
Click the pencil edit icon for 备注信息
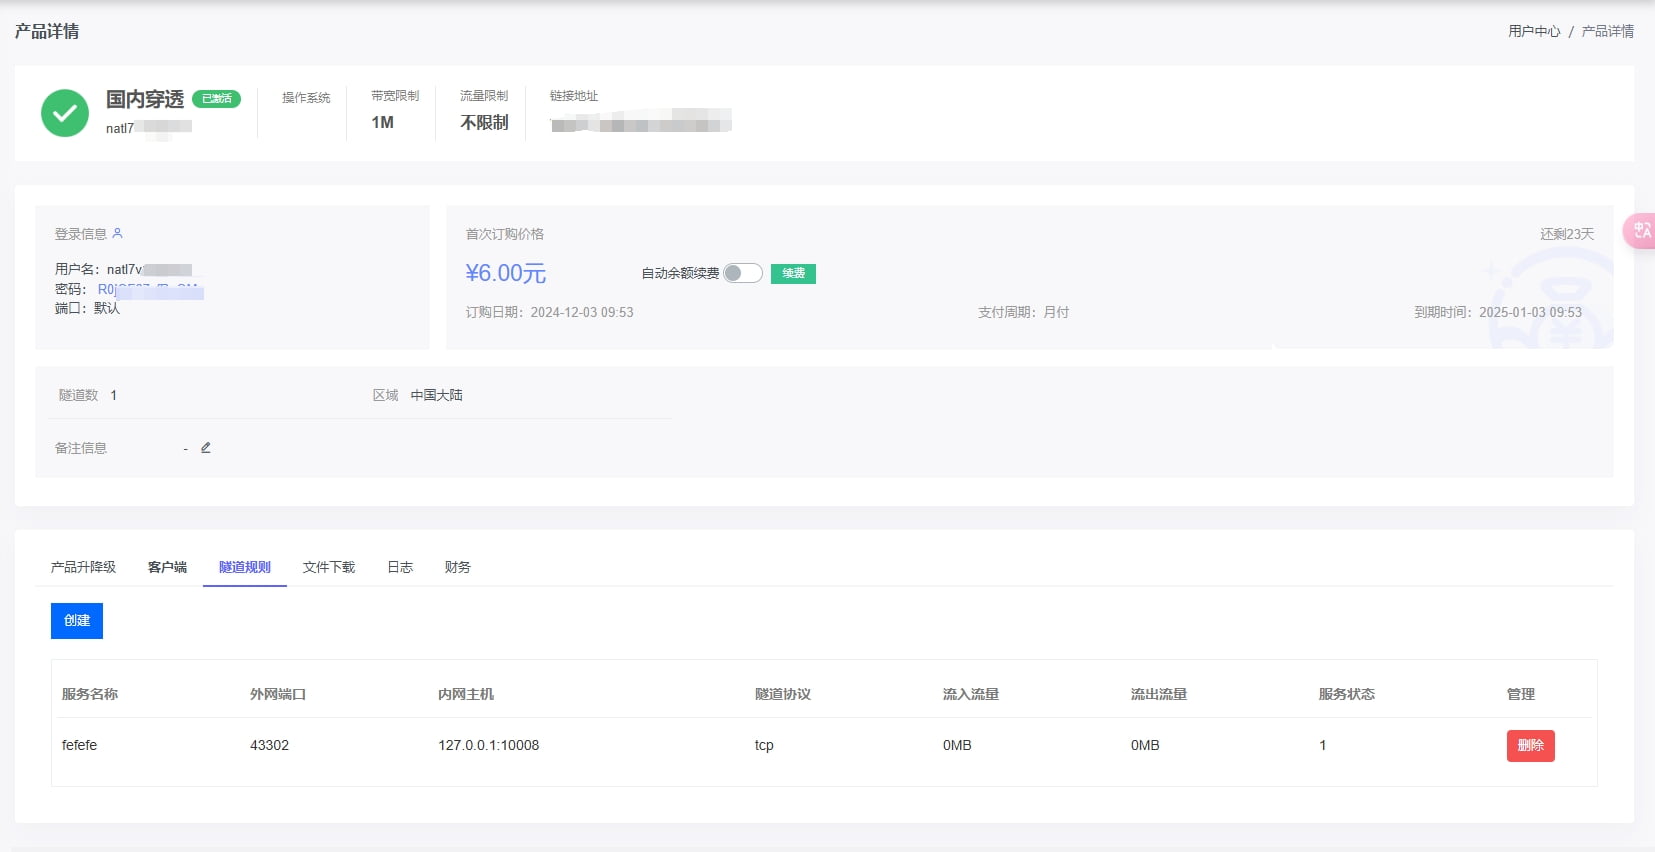(206, 448)
